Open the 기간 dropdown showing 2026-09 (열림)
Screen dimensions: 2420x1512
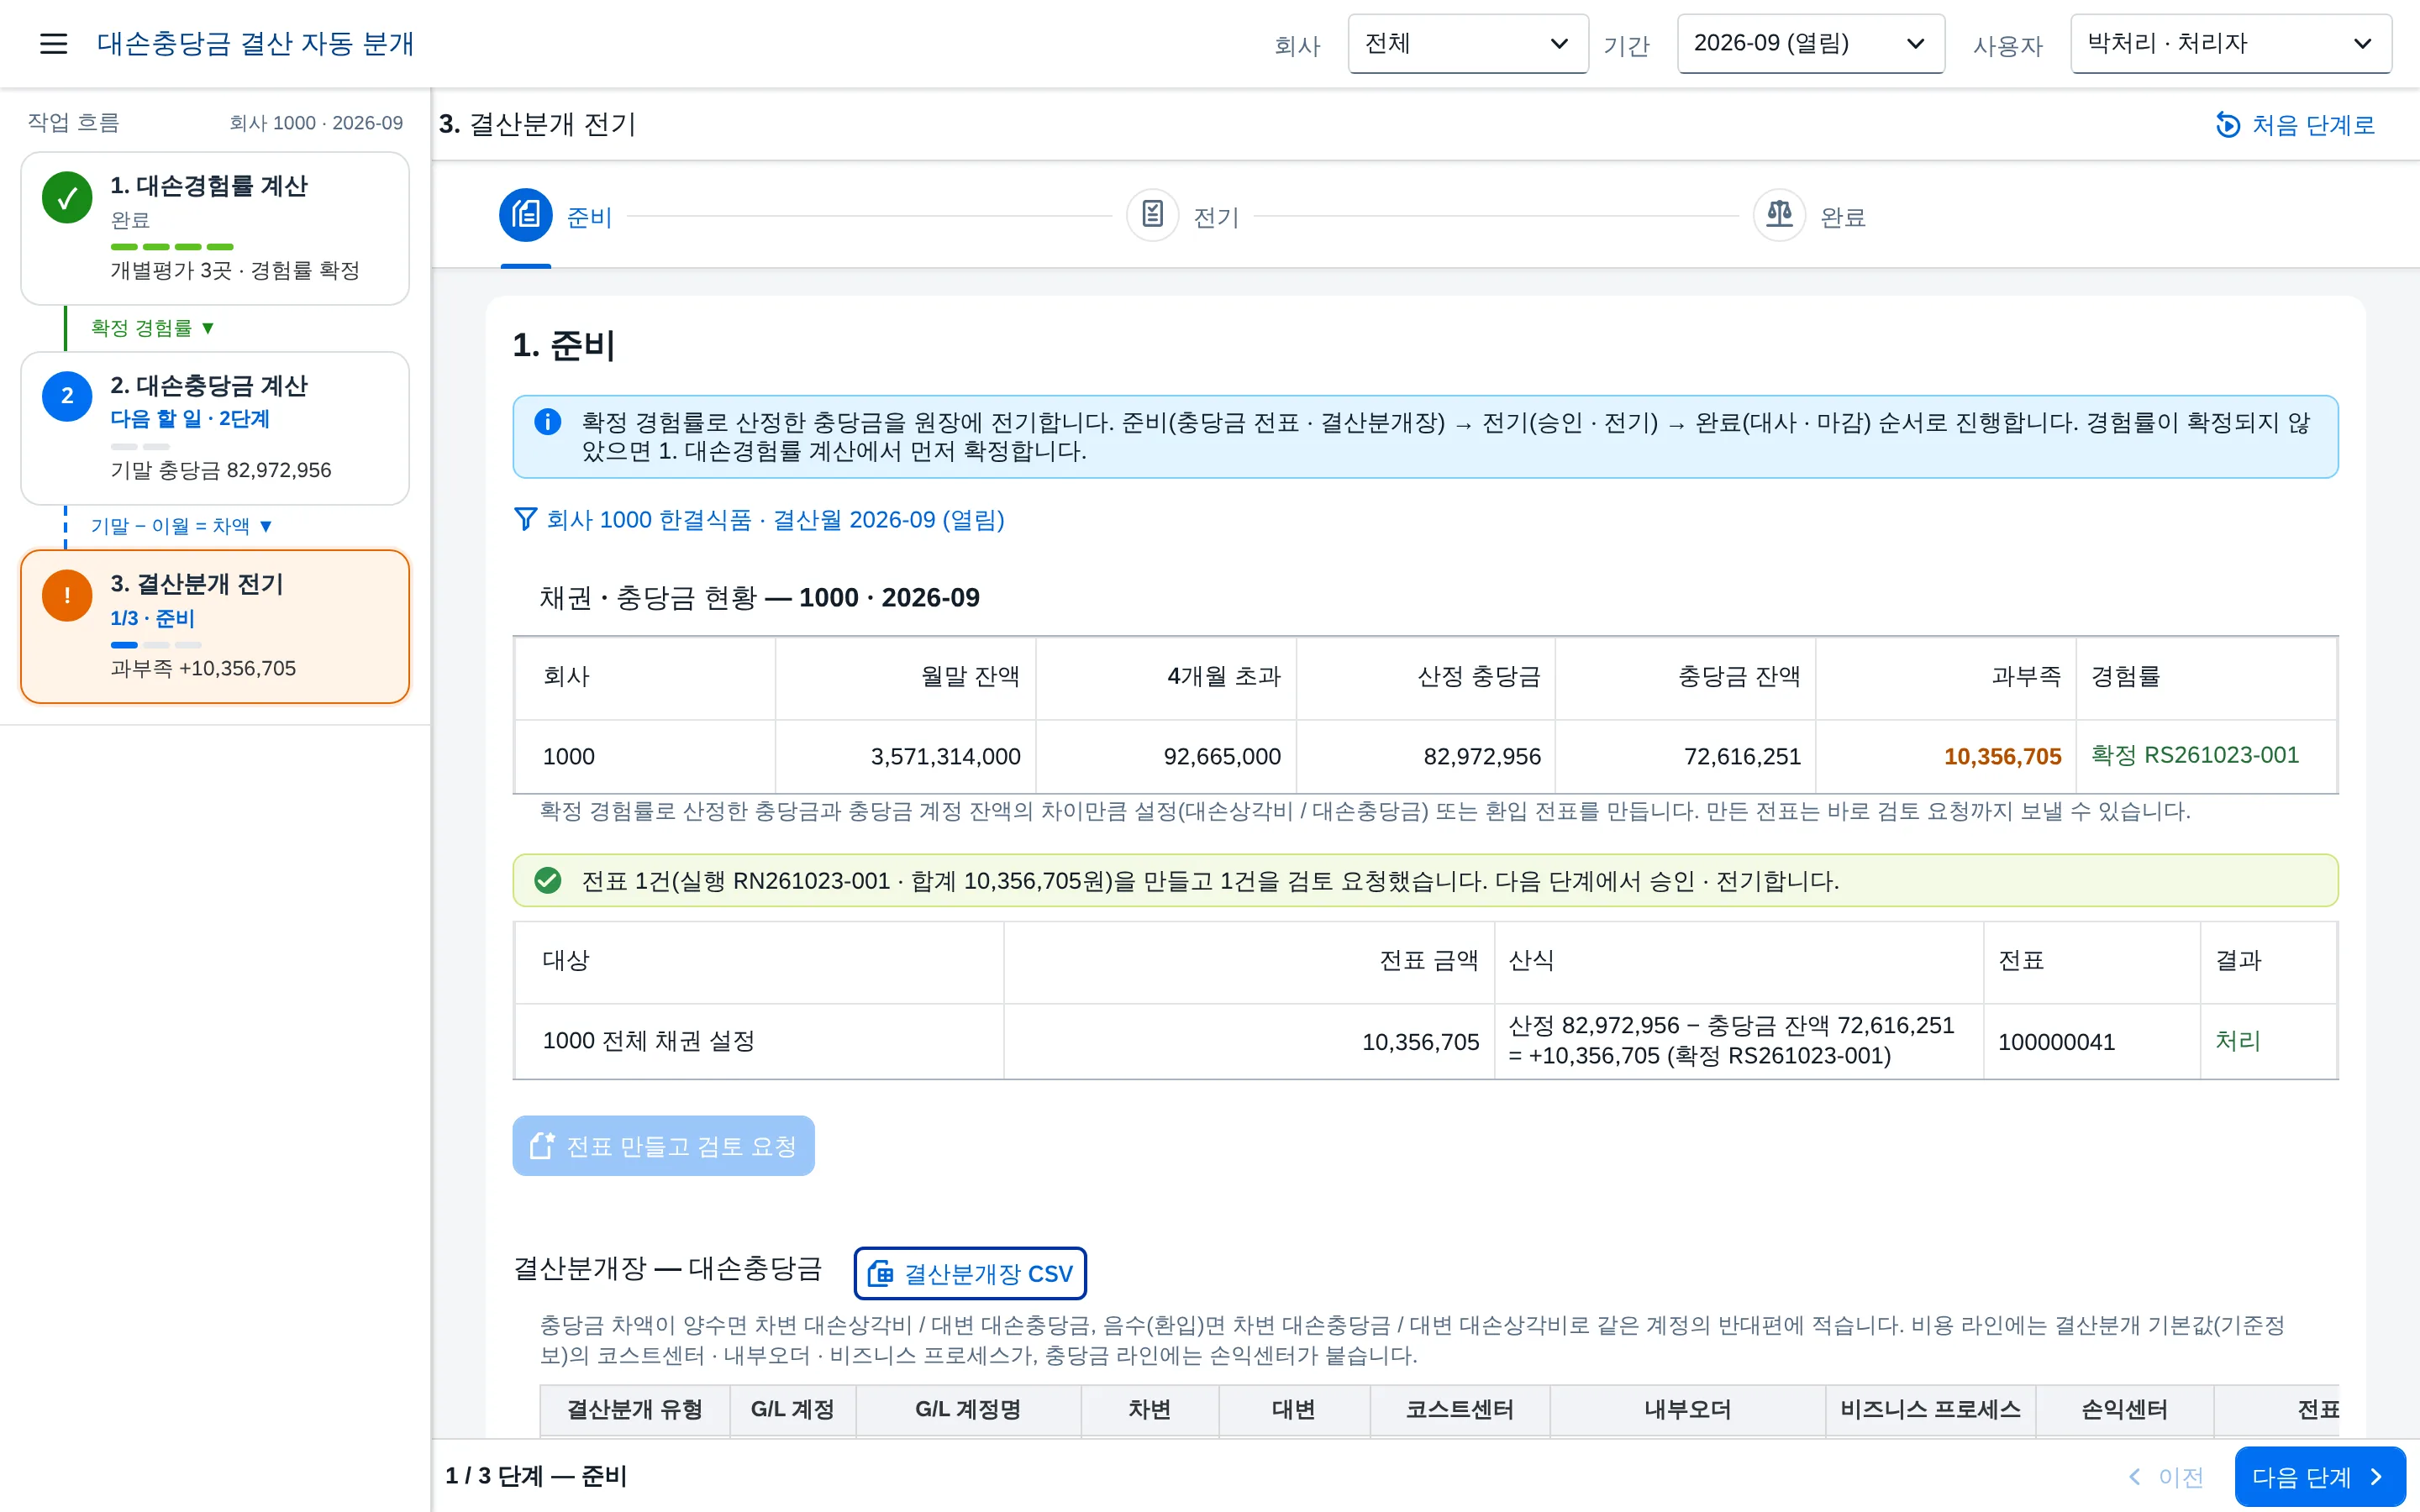(1810, 43)
